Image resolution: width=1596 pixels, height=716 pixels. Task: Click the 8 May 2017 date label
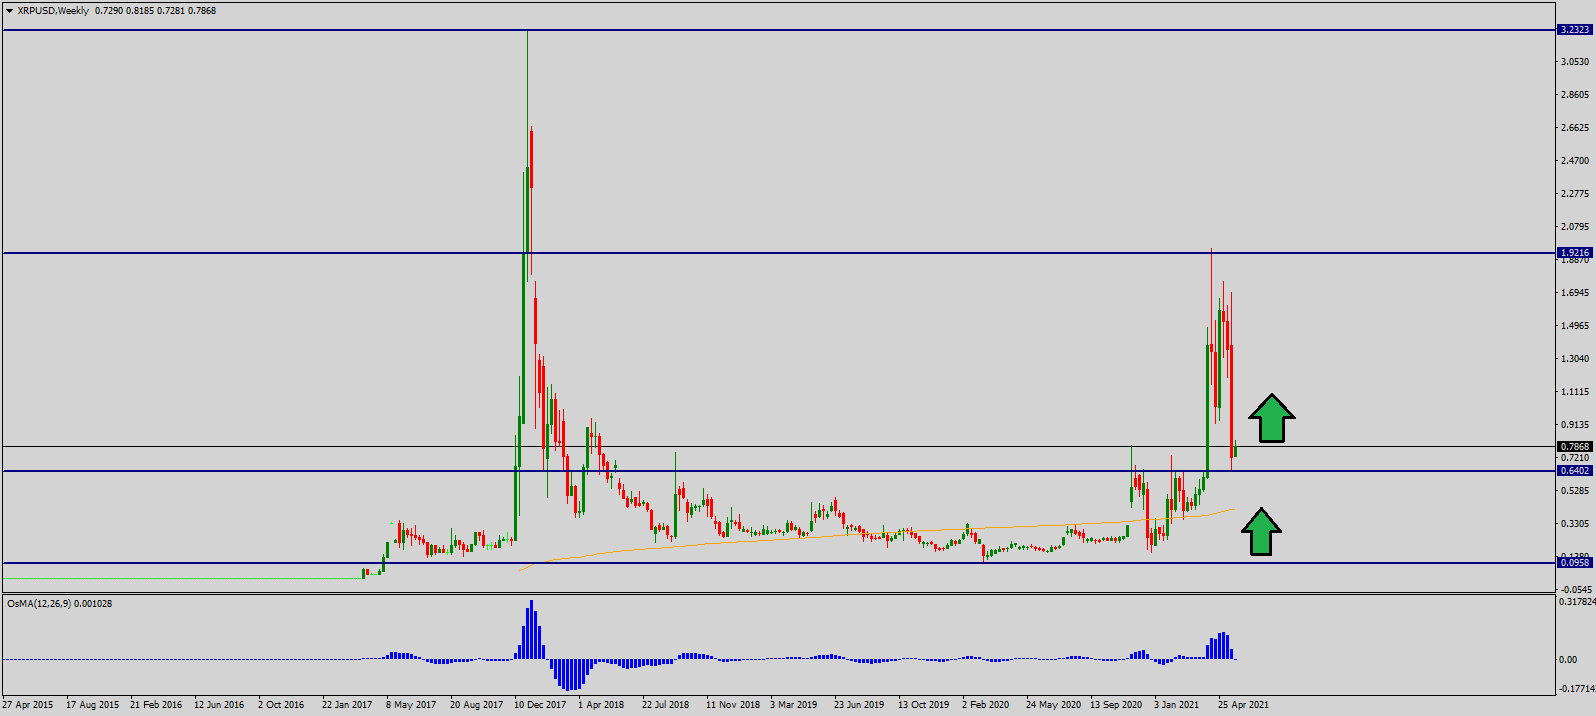point(411,705)
